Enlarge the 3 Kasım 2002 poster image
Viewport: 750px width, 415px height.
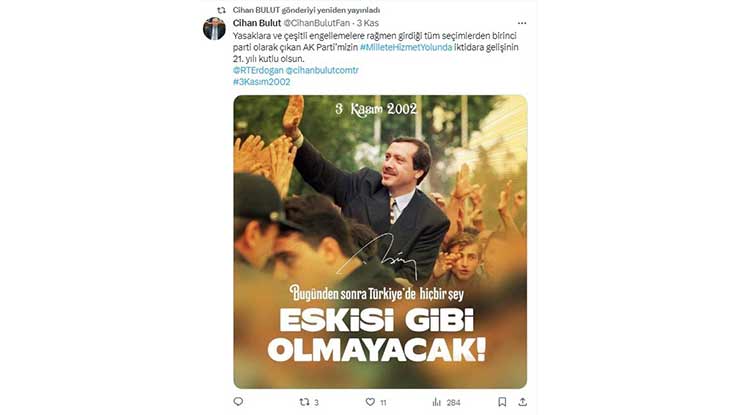tap(380, 241)
